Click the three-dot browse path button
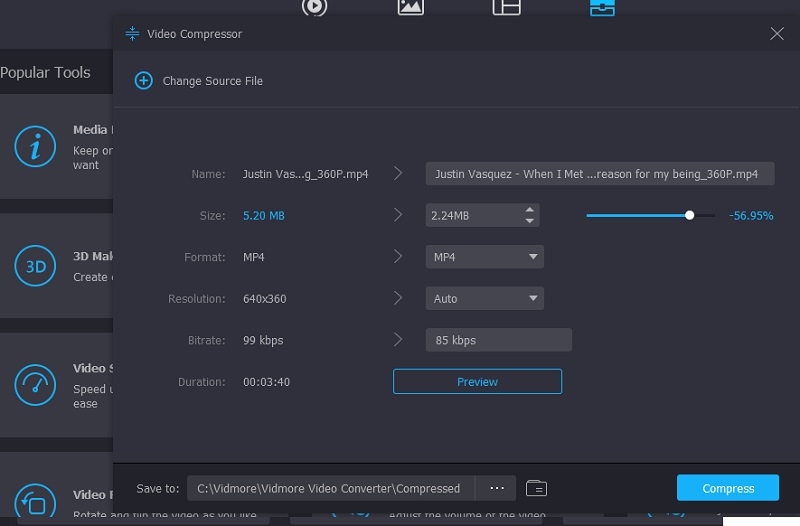 click(x=497, y=488)
